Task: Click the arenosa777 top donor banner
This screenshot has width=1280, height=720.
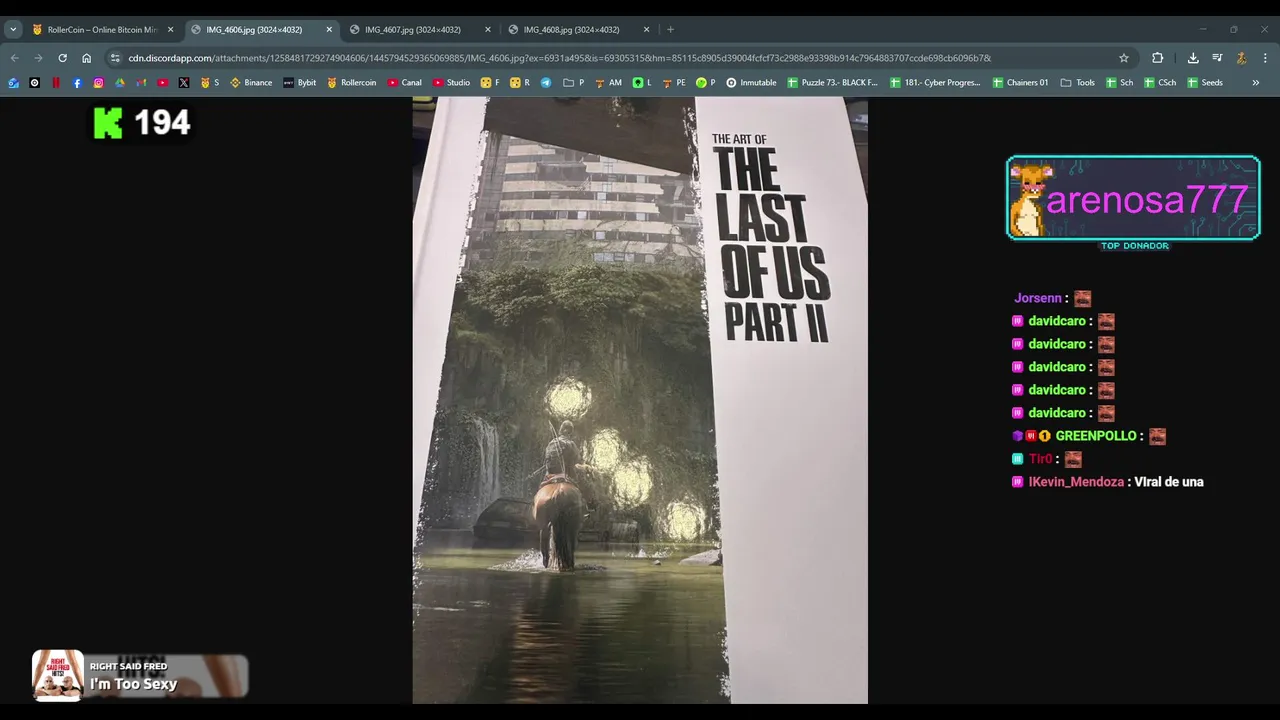Action: [x=1133, y=198]
